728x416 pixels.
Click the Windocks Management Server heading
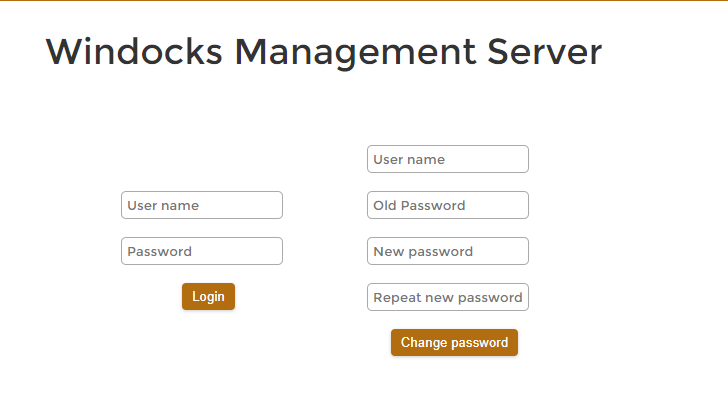(x=324, y=51)
